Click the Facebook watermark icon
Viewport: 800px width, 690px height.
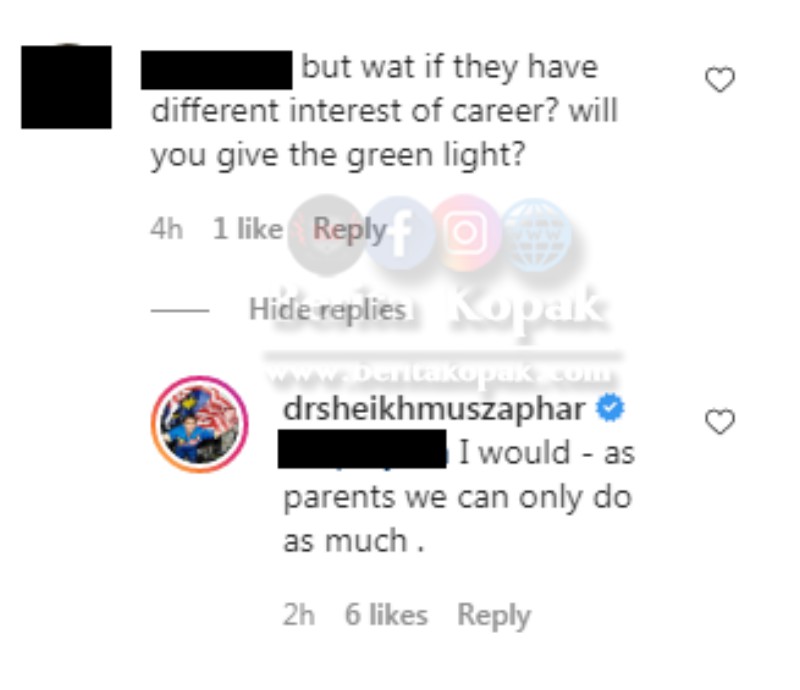[x=400, y=234]
